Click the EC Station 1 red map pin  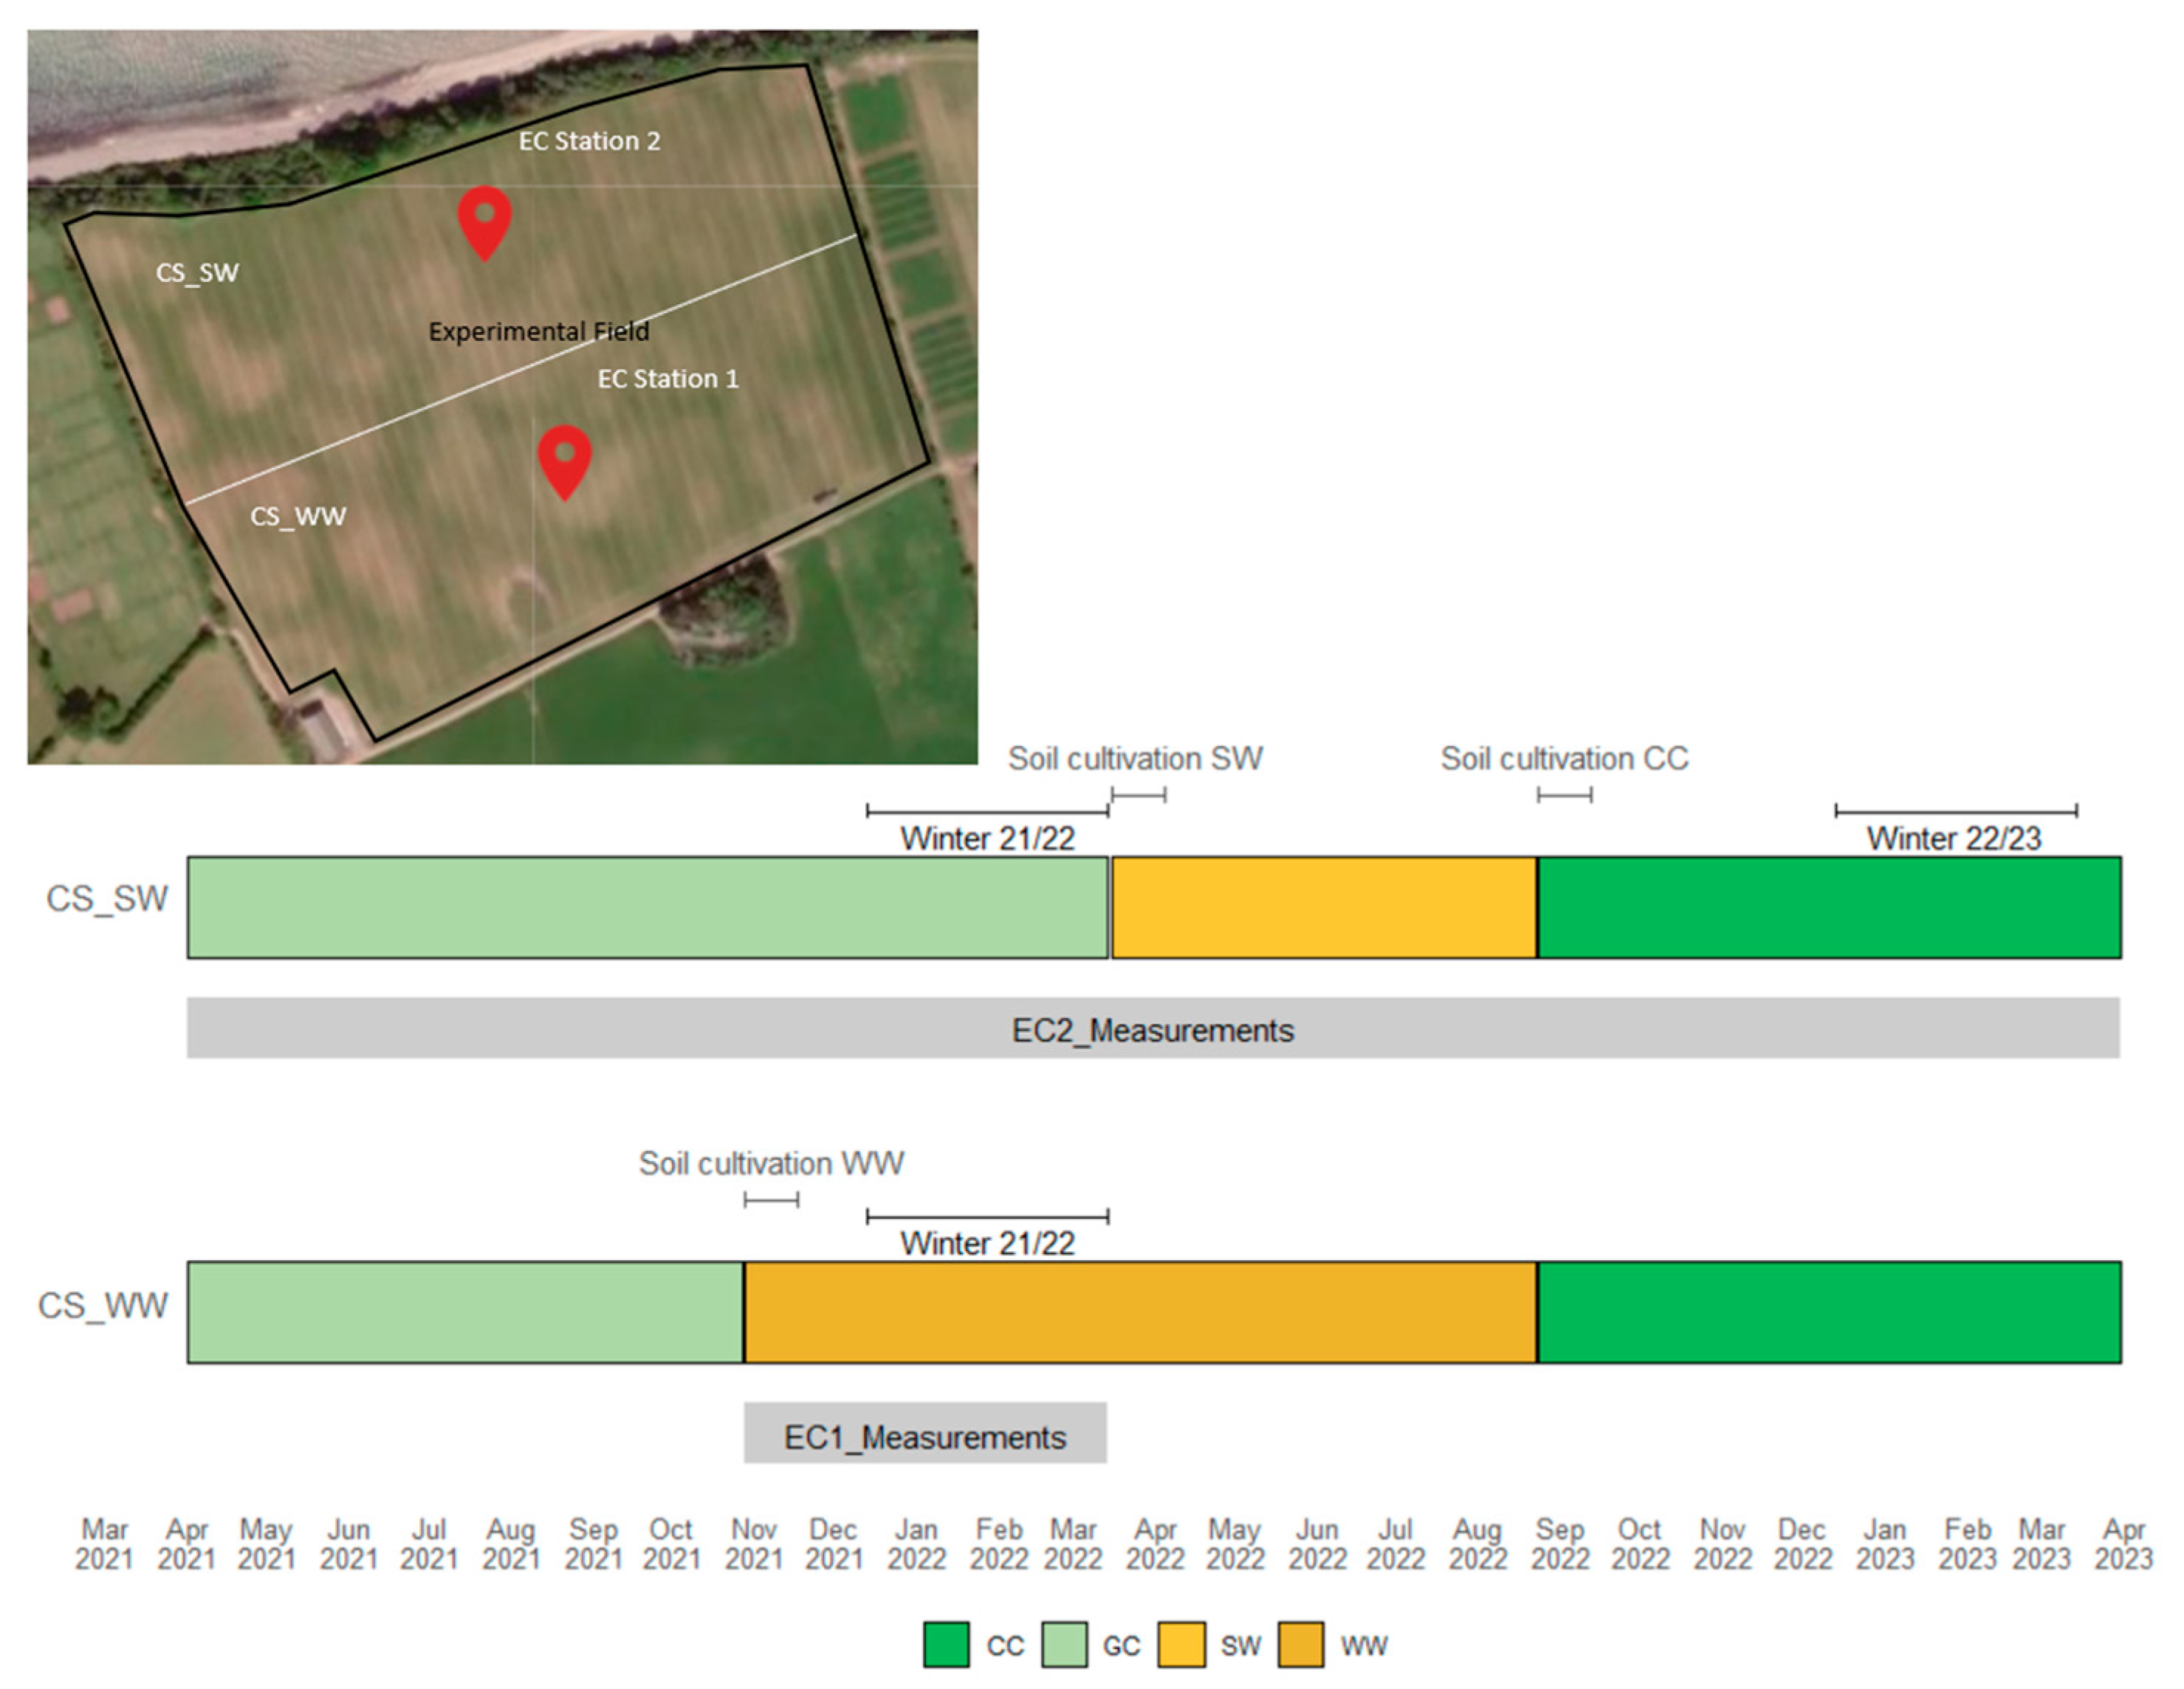point(564,457)
